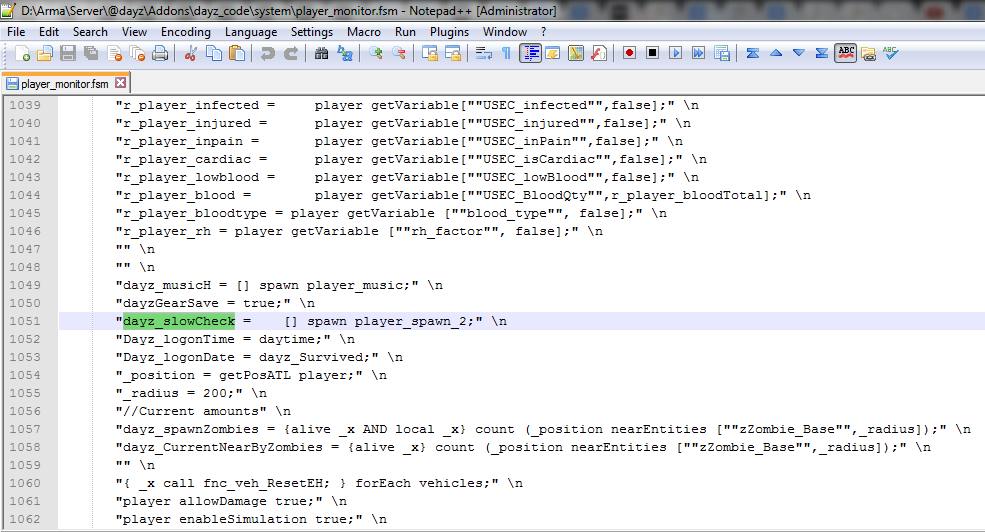This screenshot has height=532, width=985.
Task: Click the Save All icon
Action: (91, 54)
